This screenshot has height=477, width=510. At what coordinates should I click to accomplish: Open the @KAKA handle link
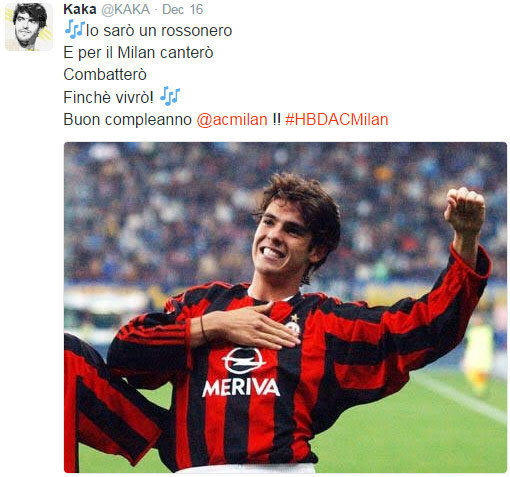coord(125,9)
